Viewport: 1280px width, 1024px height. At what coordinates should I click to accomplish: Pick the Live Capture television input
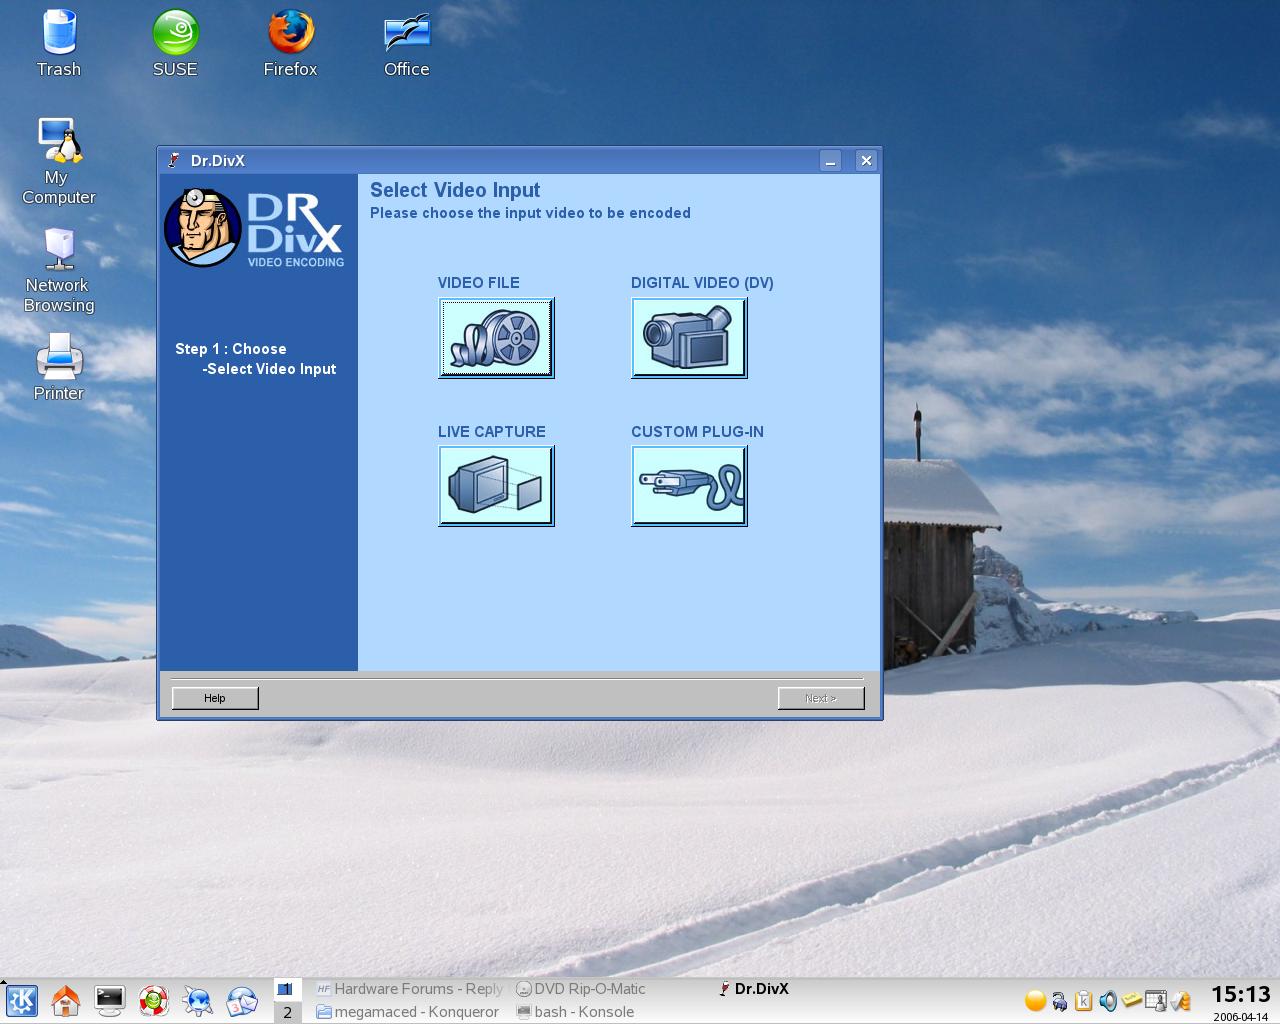(496, 486)
